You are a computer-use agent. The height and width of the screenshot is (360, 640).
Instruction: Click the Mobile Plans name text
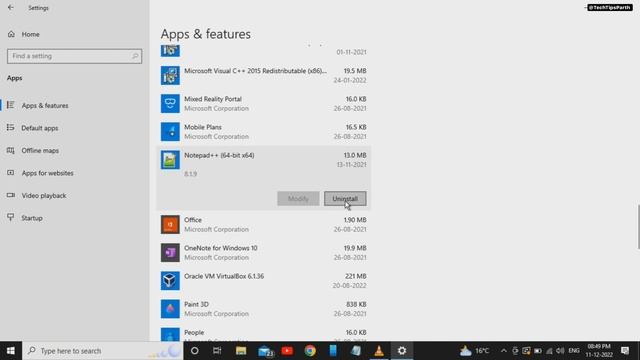[203, 127]
